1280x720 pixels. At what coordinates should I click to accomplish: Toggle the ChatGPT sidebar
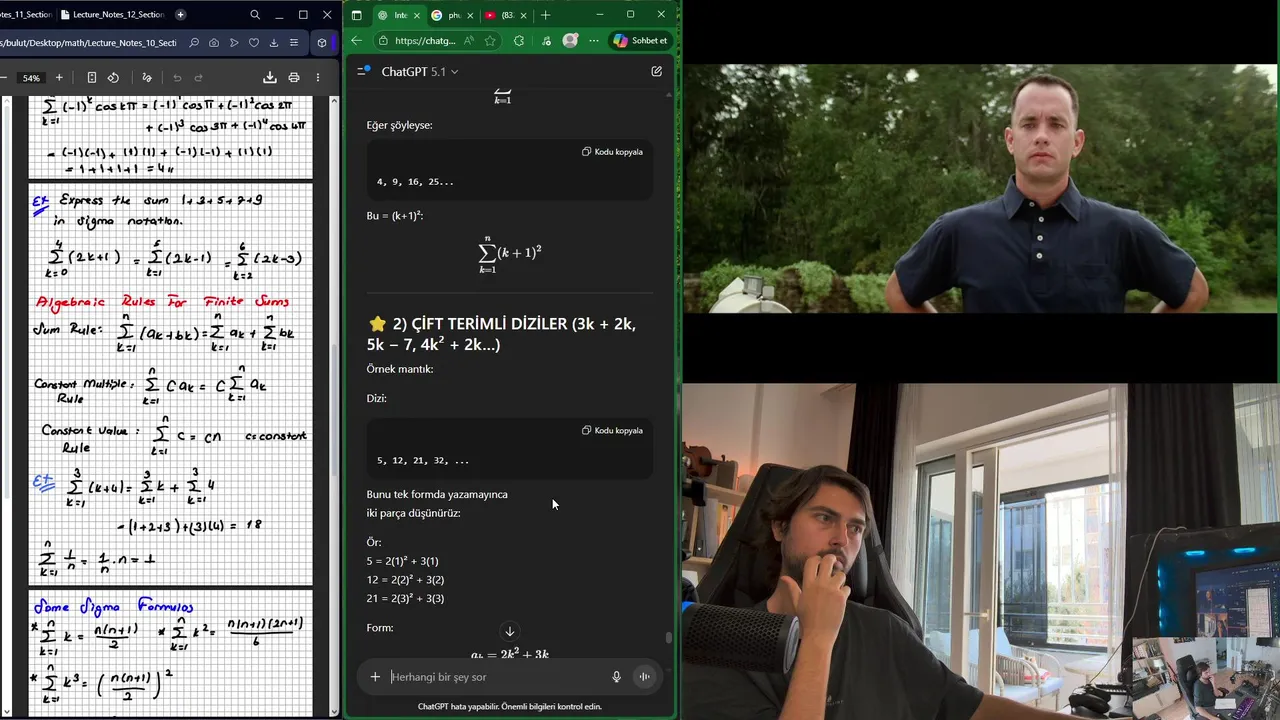(x=364, y=71)
